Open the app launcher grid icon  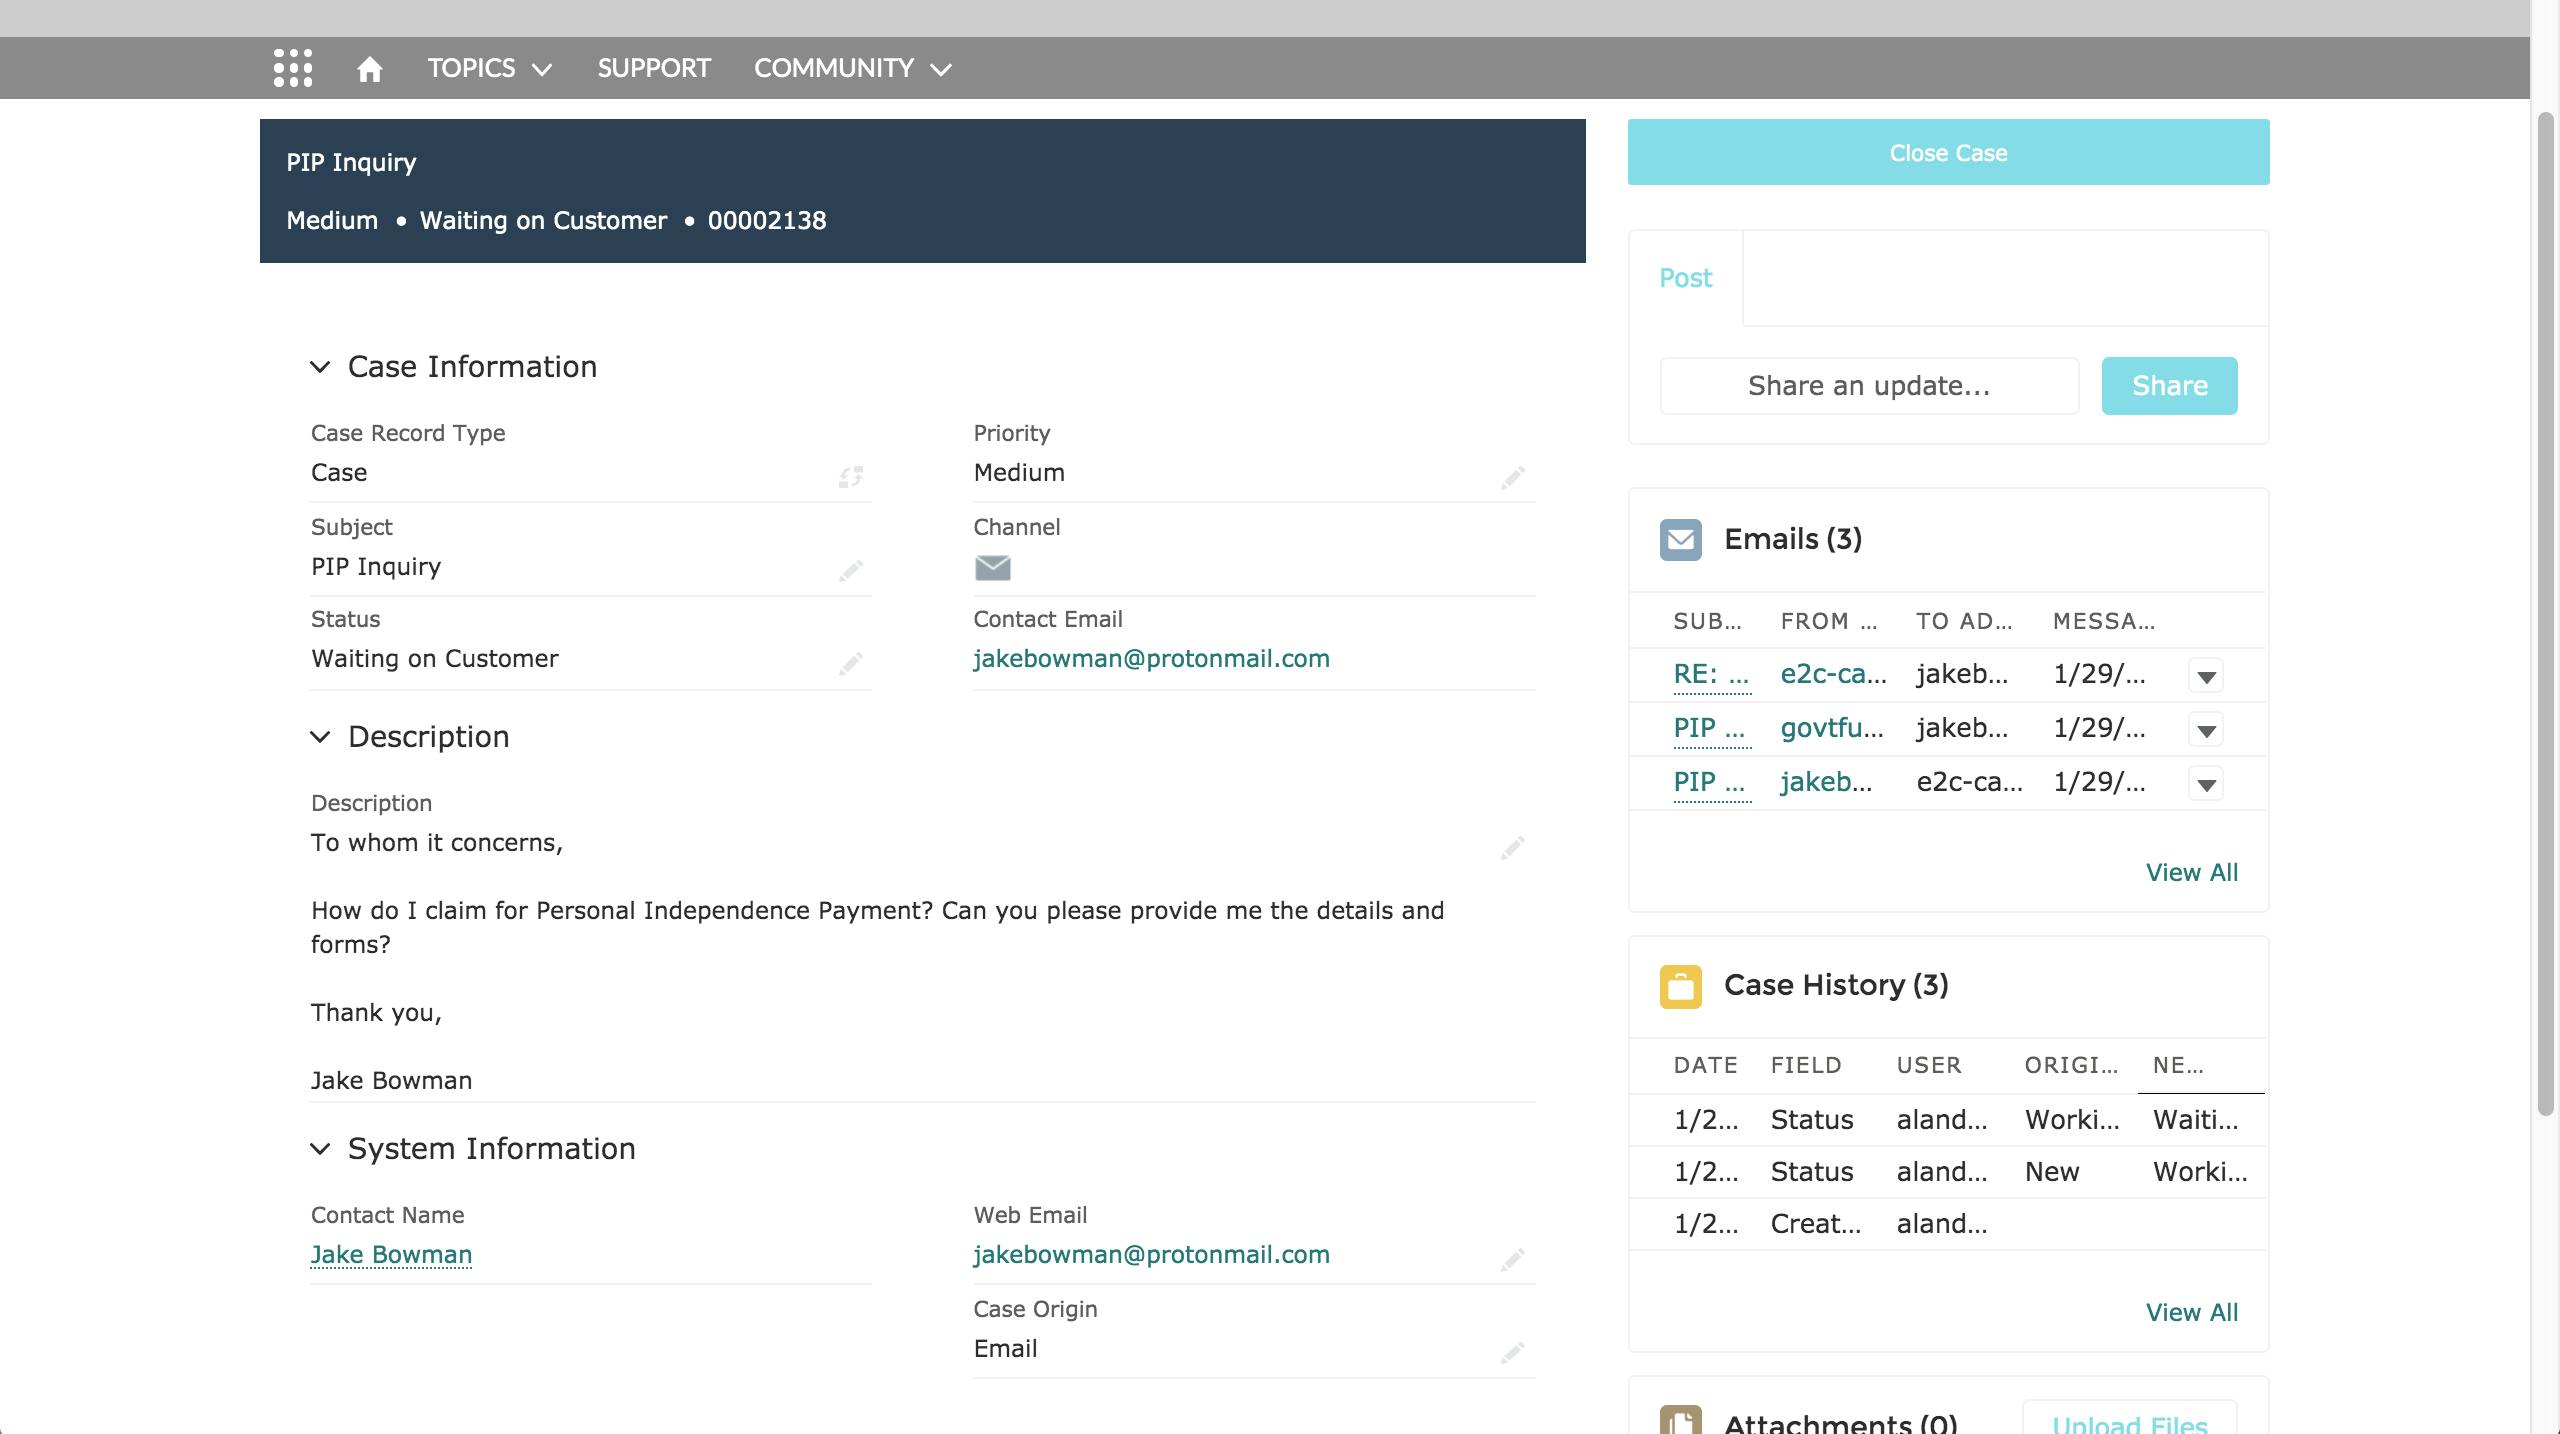[x=293, y=68]
